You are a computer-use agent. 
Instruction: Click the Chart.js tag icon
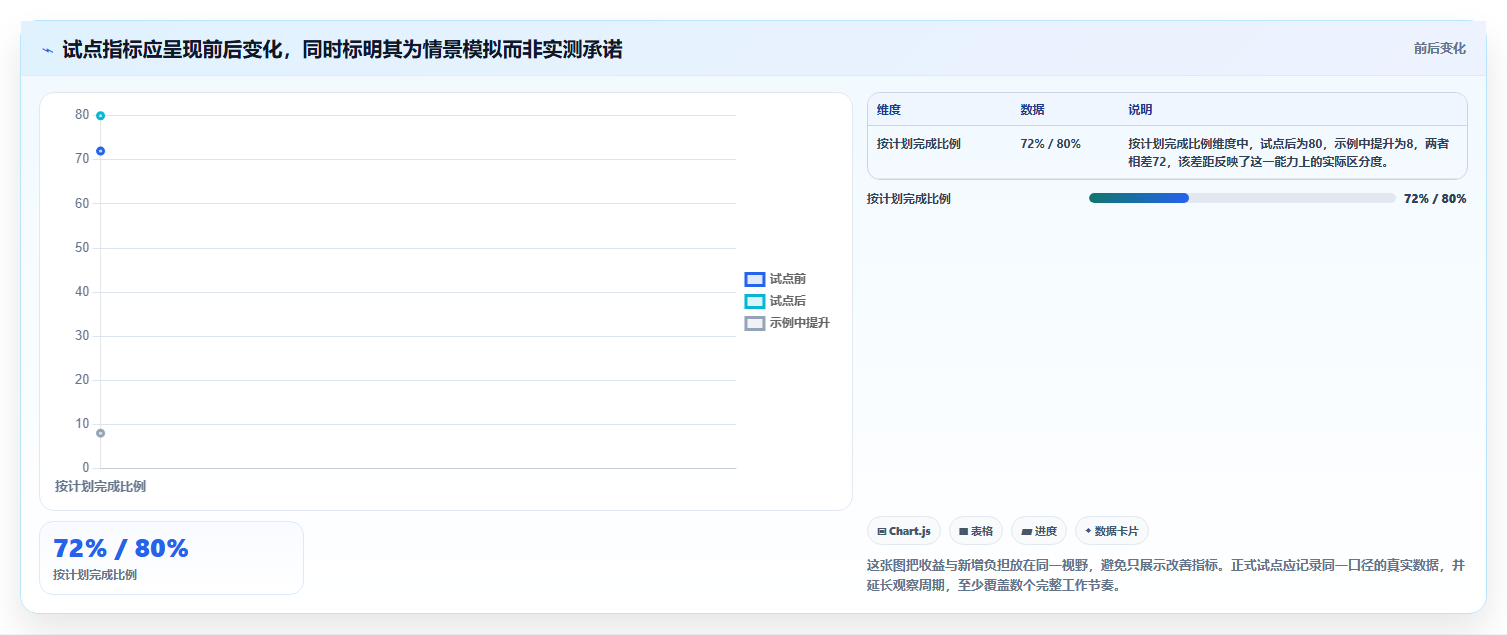coord(881,531)
